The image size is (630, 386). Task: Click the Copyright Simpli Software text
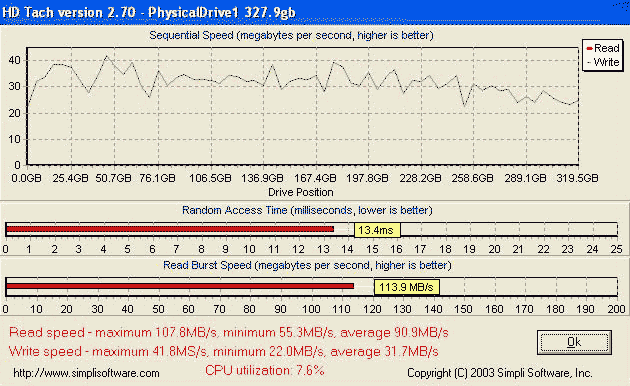pyautogui.click(x=500, y=373)
